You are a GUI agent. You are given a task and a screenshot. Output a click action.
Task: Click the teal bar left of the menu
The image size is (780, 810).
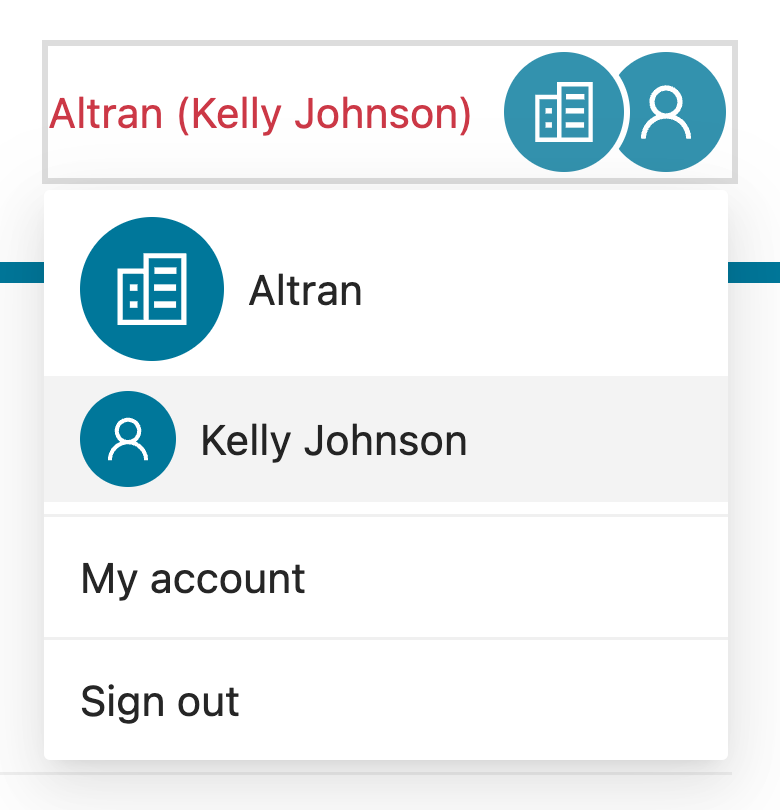pyautogui.click(x=22, y=272)
